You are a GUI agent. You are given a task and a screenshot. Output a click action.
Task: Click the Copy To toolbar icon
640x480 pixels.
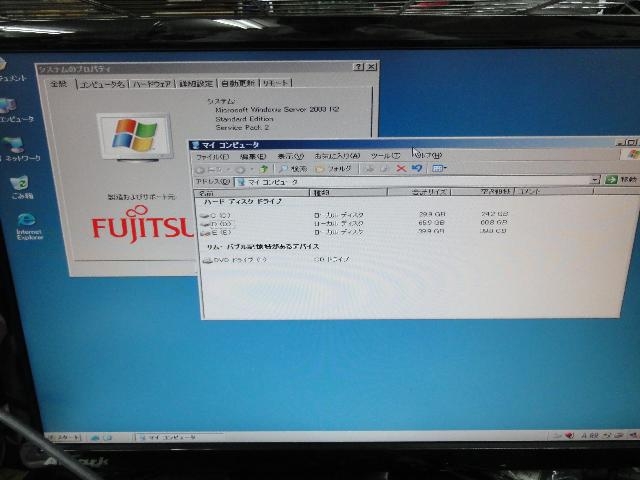(x=384, y=169)
